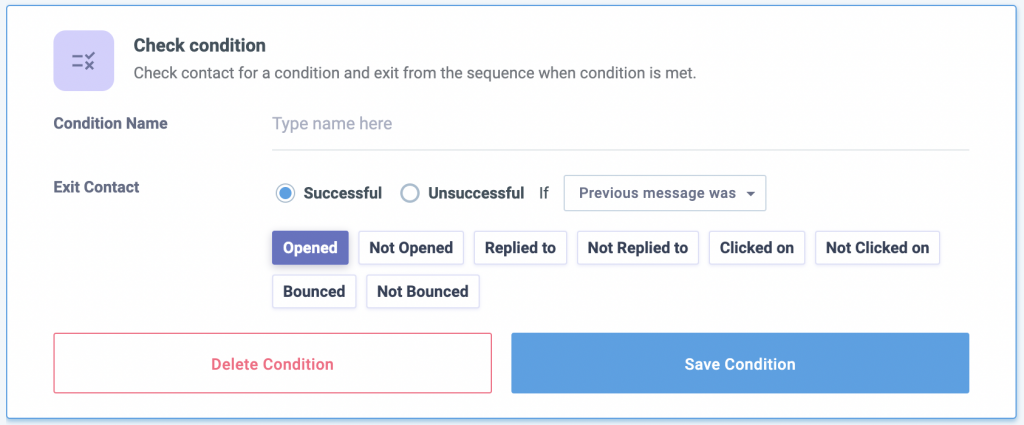Choose the Clicked on condition

click(x=756, y=247)
